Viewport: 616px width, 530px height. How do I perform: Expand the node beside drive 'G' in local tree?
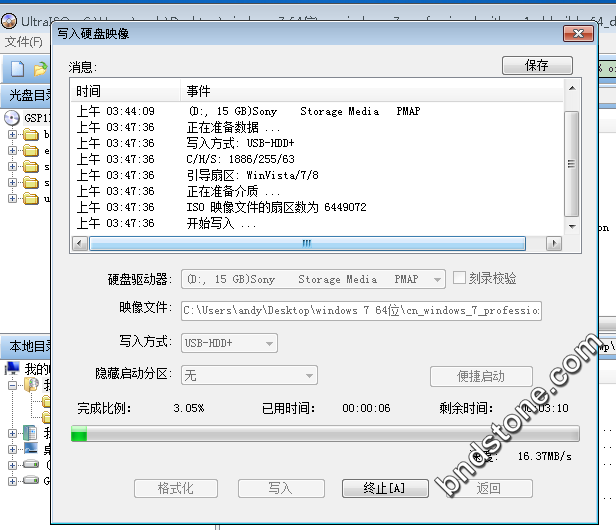click(x=12, y=481)
